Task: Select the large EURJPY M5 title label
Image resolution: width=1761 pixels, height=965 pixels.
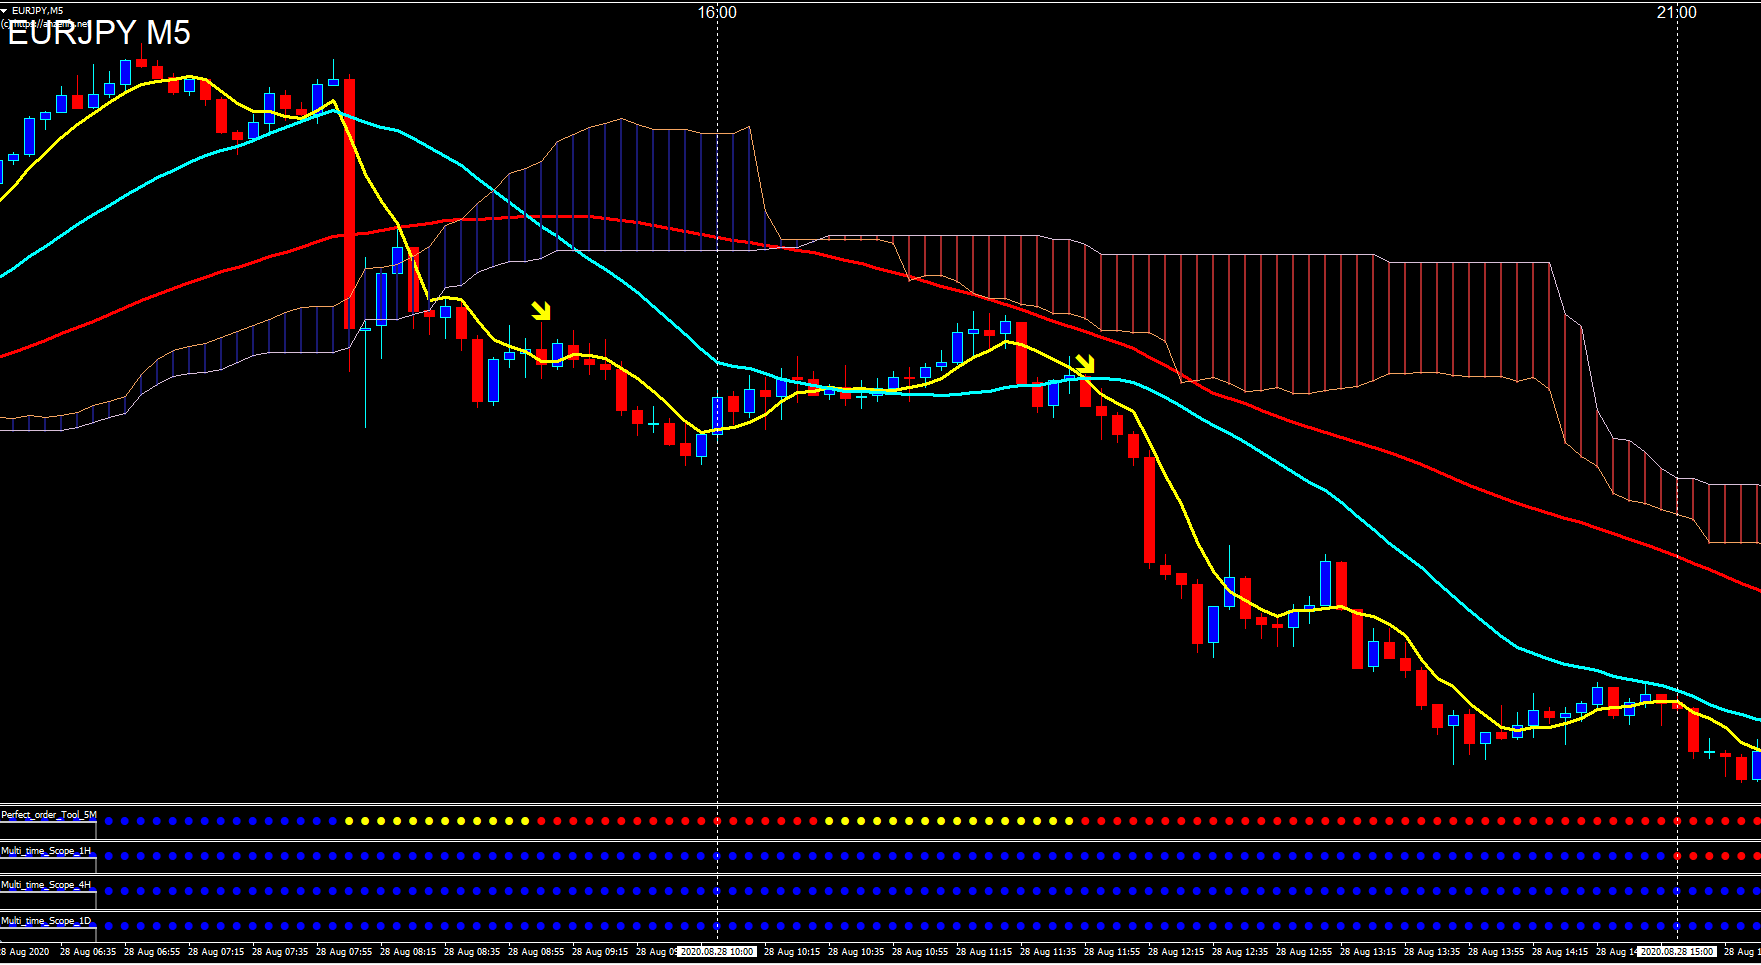Action: 99,33
